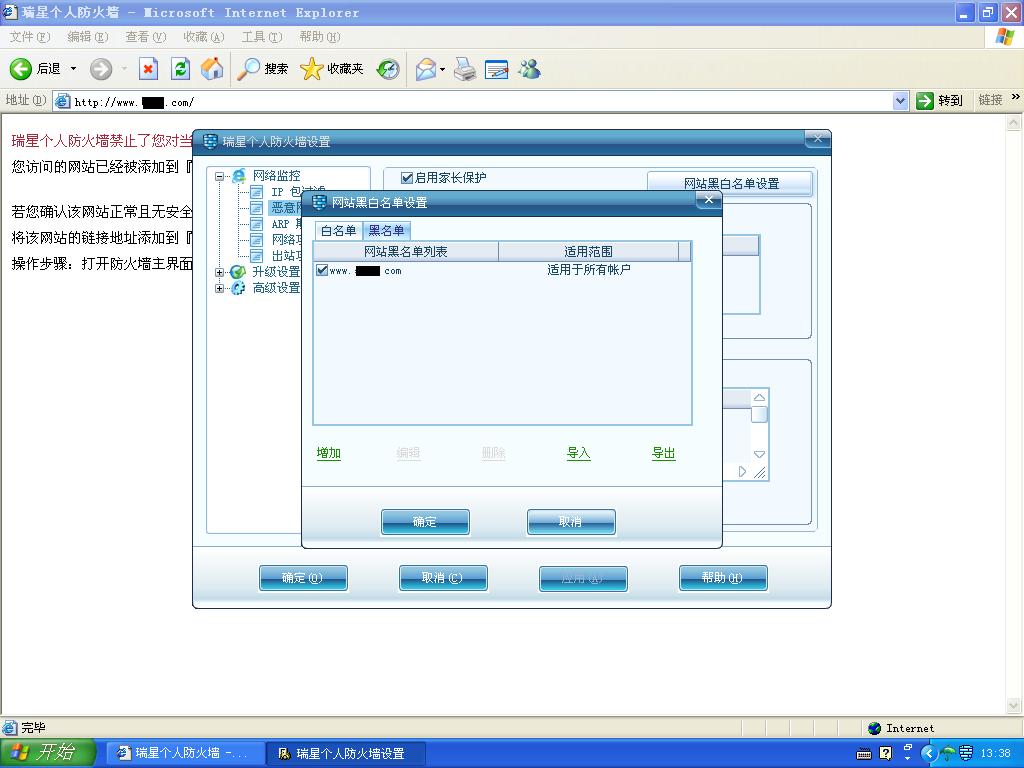Click the Edit page icon in toolbar
The height and width of the screenshot is (768, 1024).
coord(496,69)
